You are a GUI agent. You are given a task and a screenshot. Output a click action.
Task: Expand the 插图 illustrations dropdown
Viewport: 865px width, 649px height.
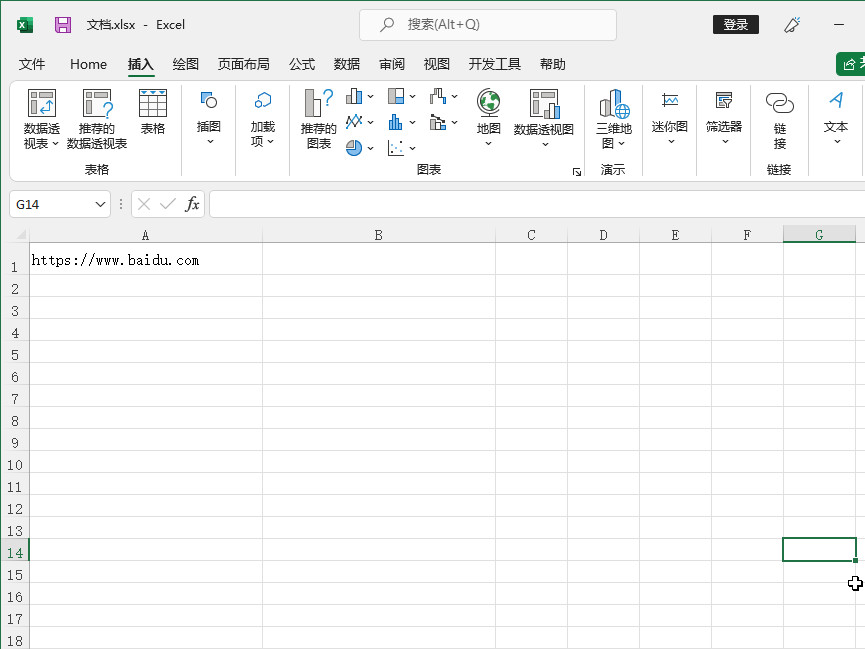210,142
